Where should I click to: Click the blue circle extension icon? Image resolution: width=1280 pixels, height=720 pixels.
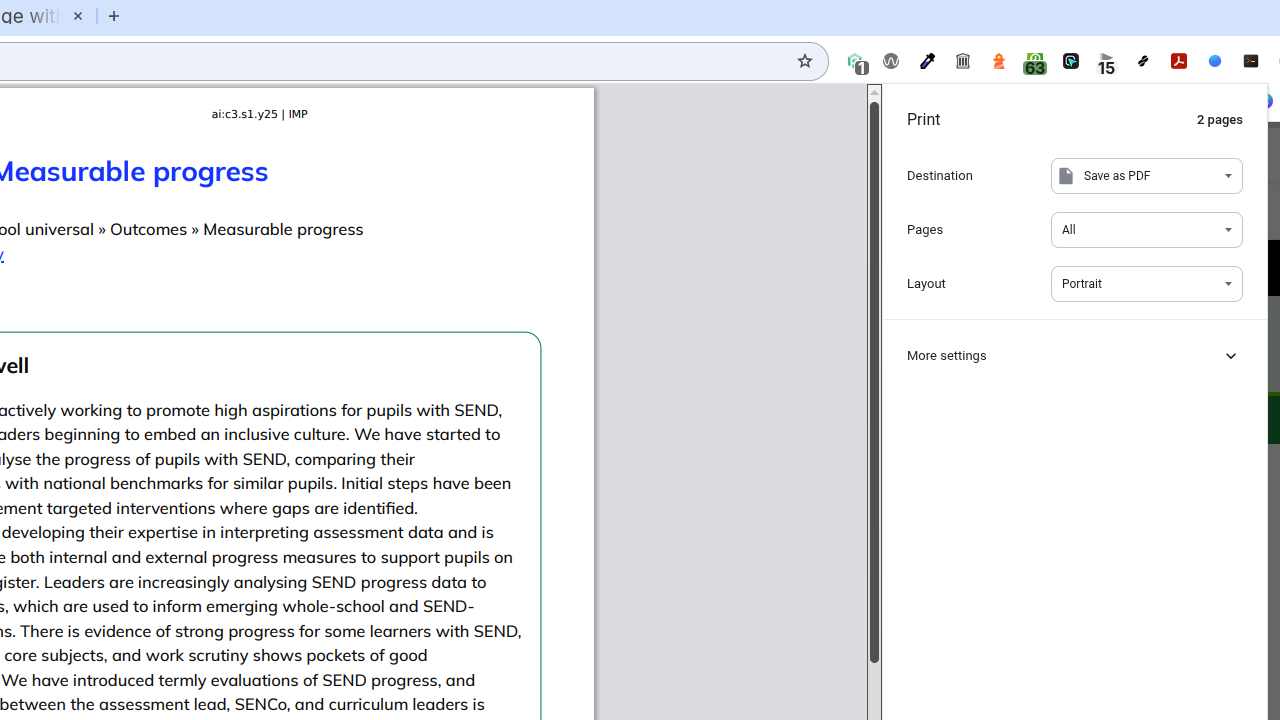pos(1215,61)
